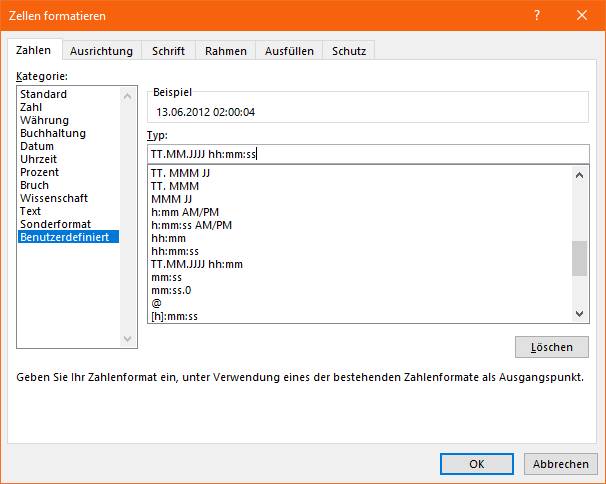Select the [h]:mm:ss format entry
Image resolution: width=606 pixels, height=484 pixels.
pyautogui.click(x=174, y=316)
